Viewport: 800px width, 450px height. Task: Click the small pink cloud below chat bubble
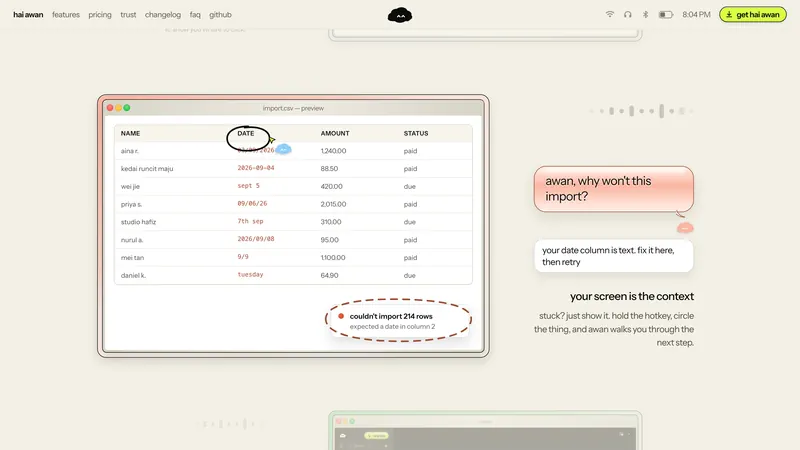(x=685, y=228)
